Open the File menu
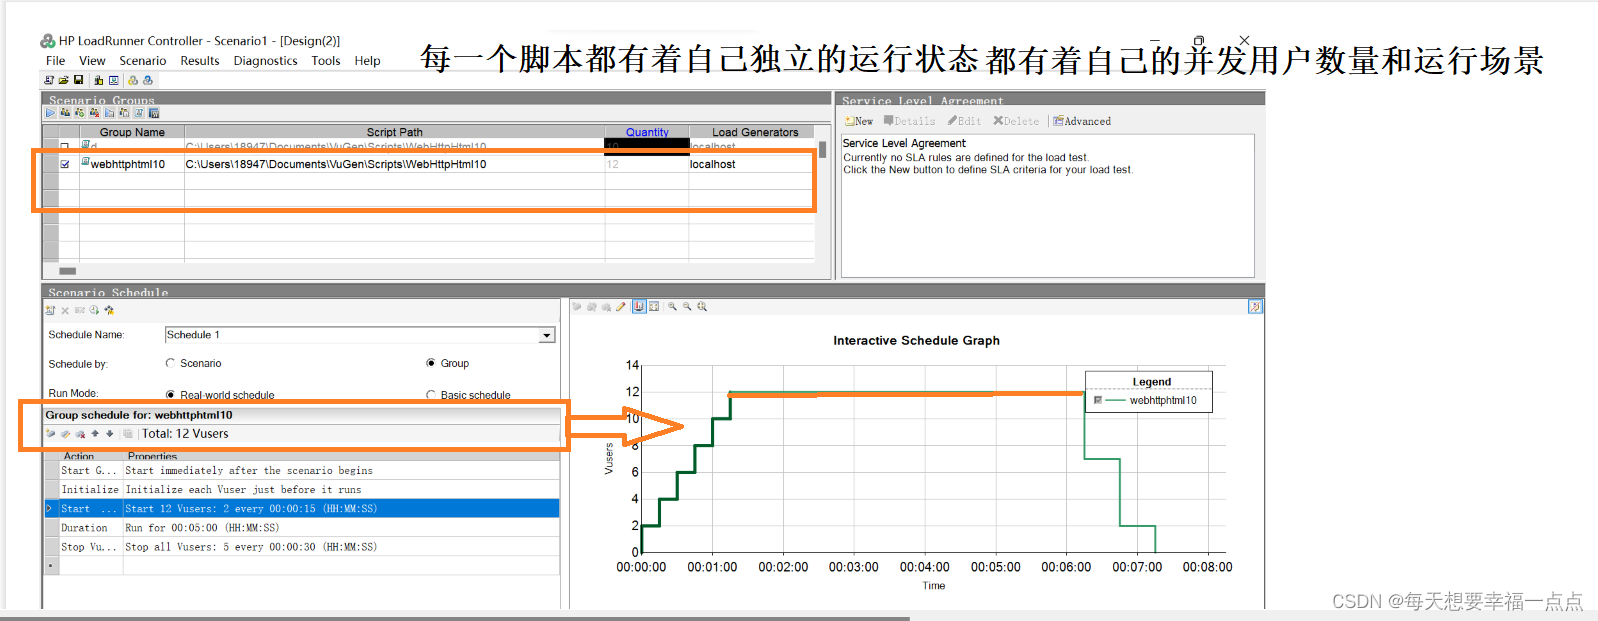The image size is (1598, 621). pyautogui.click(x=56, y=61)
